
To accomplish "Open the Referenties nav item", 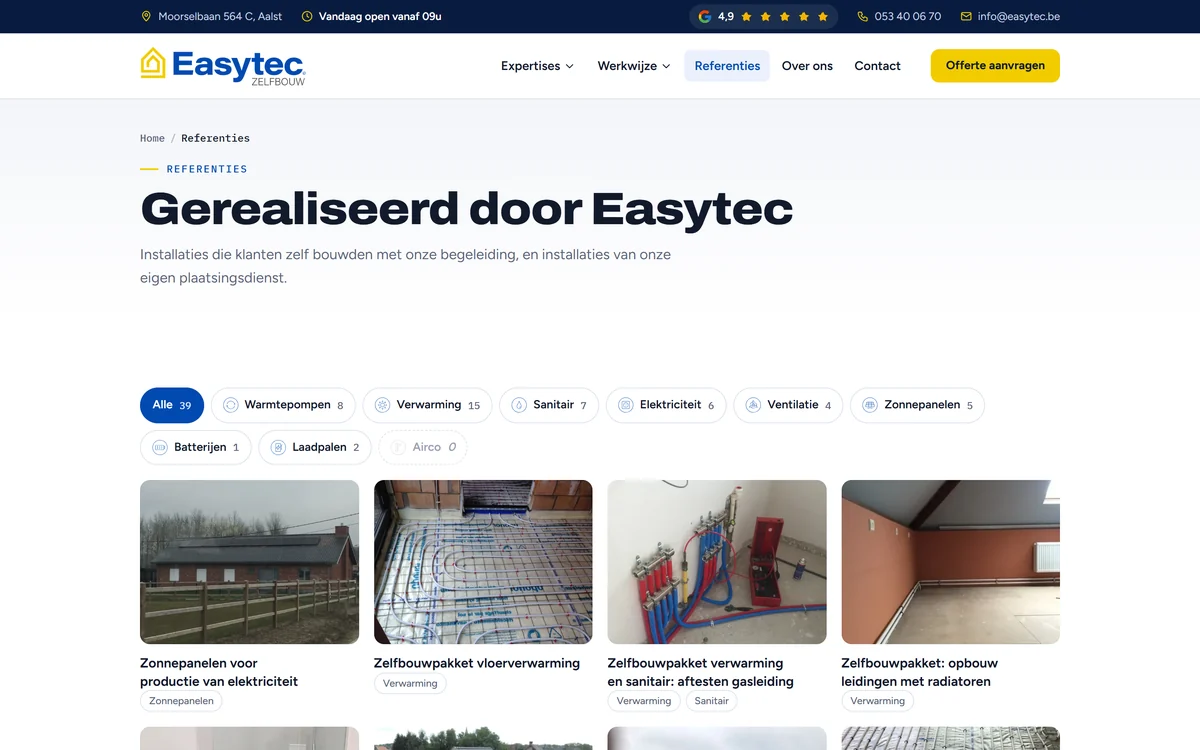I will click(x=727, y=66).
